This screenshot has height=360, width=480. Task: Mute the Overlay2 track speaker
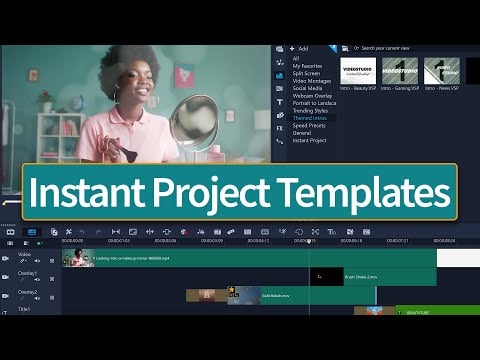pos(37,298)
